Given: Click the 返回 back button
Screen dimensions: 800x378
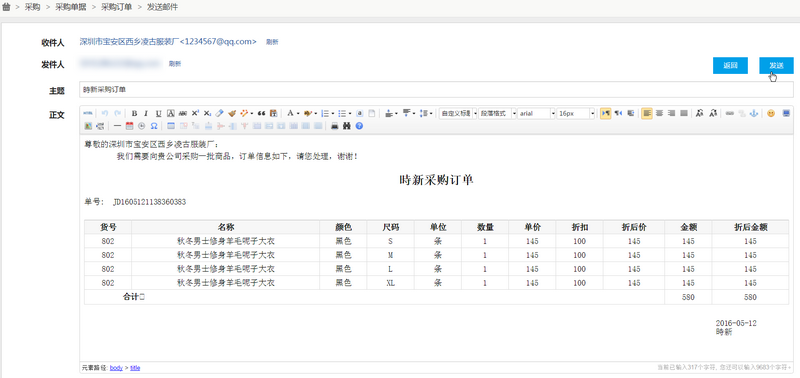Looking at the screenshot, I should pyautogui.click(x=730, y=65).
